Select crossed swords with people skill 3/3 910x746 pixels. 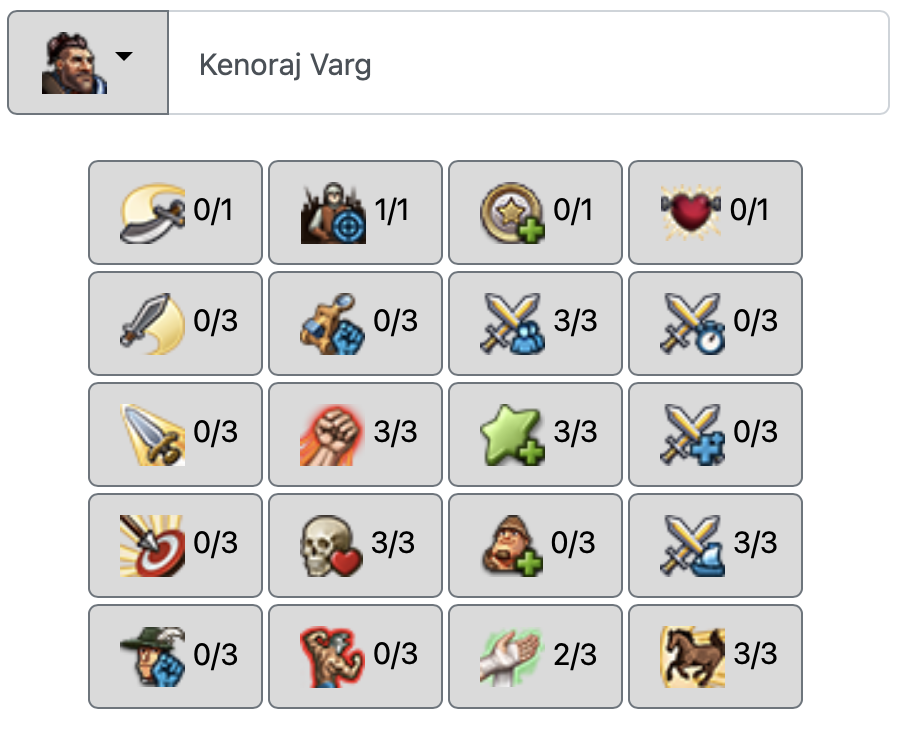pos(535,322)
